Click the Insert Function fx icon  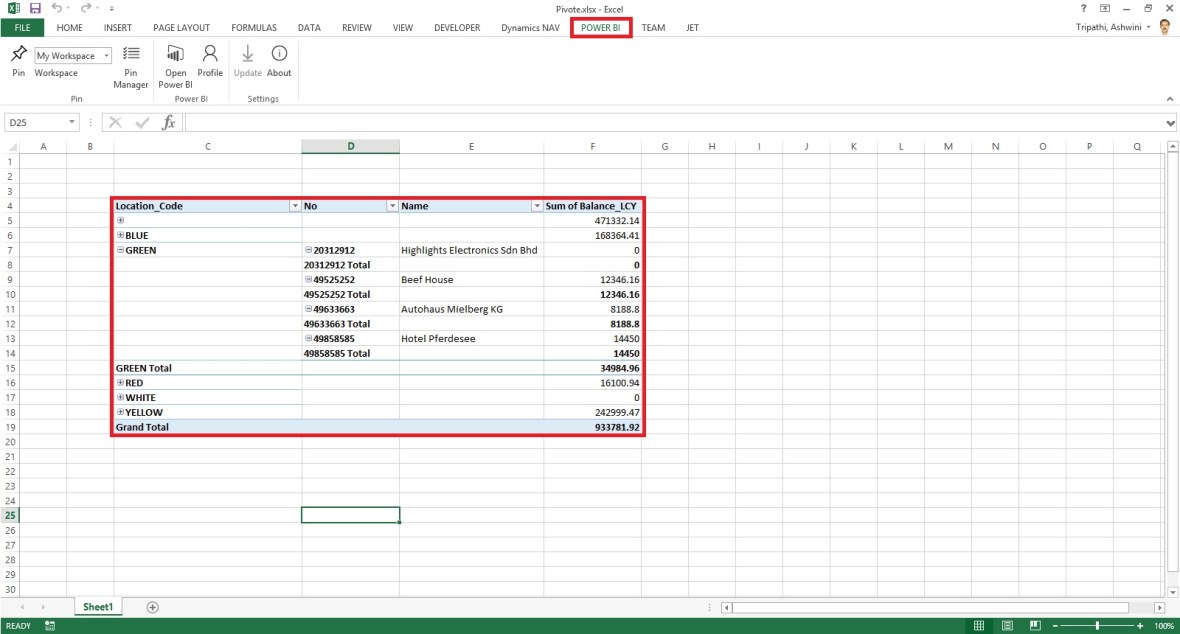coord(168,122)
